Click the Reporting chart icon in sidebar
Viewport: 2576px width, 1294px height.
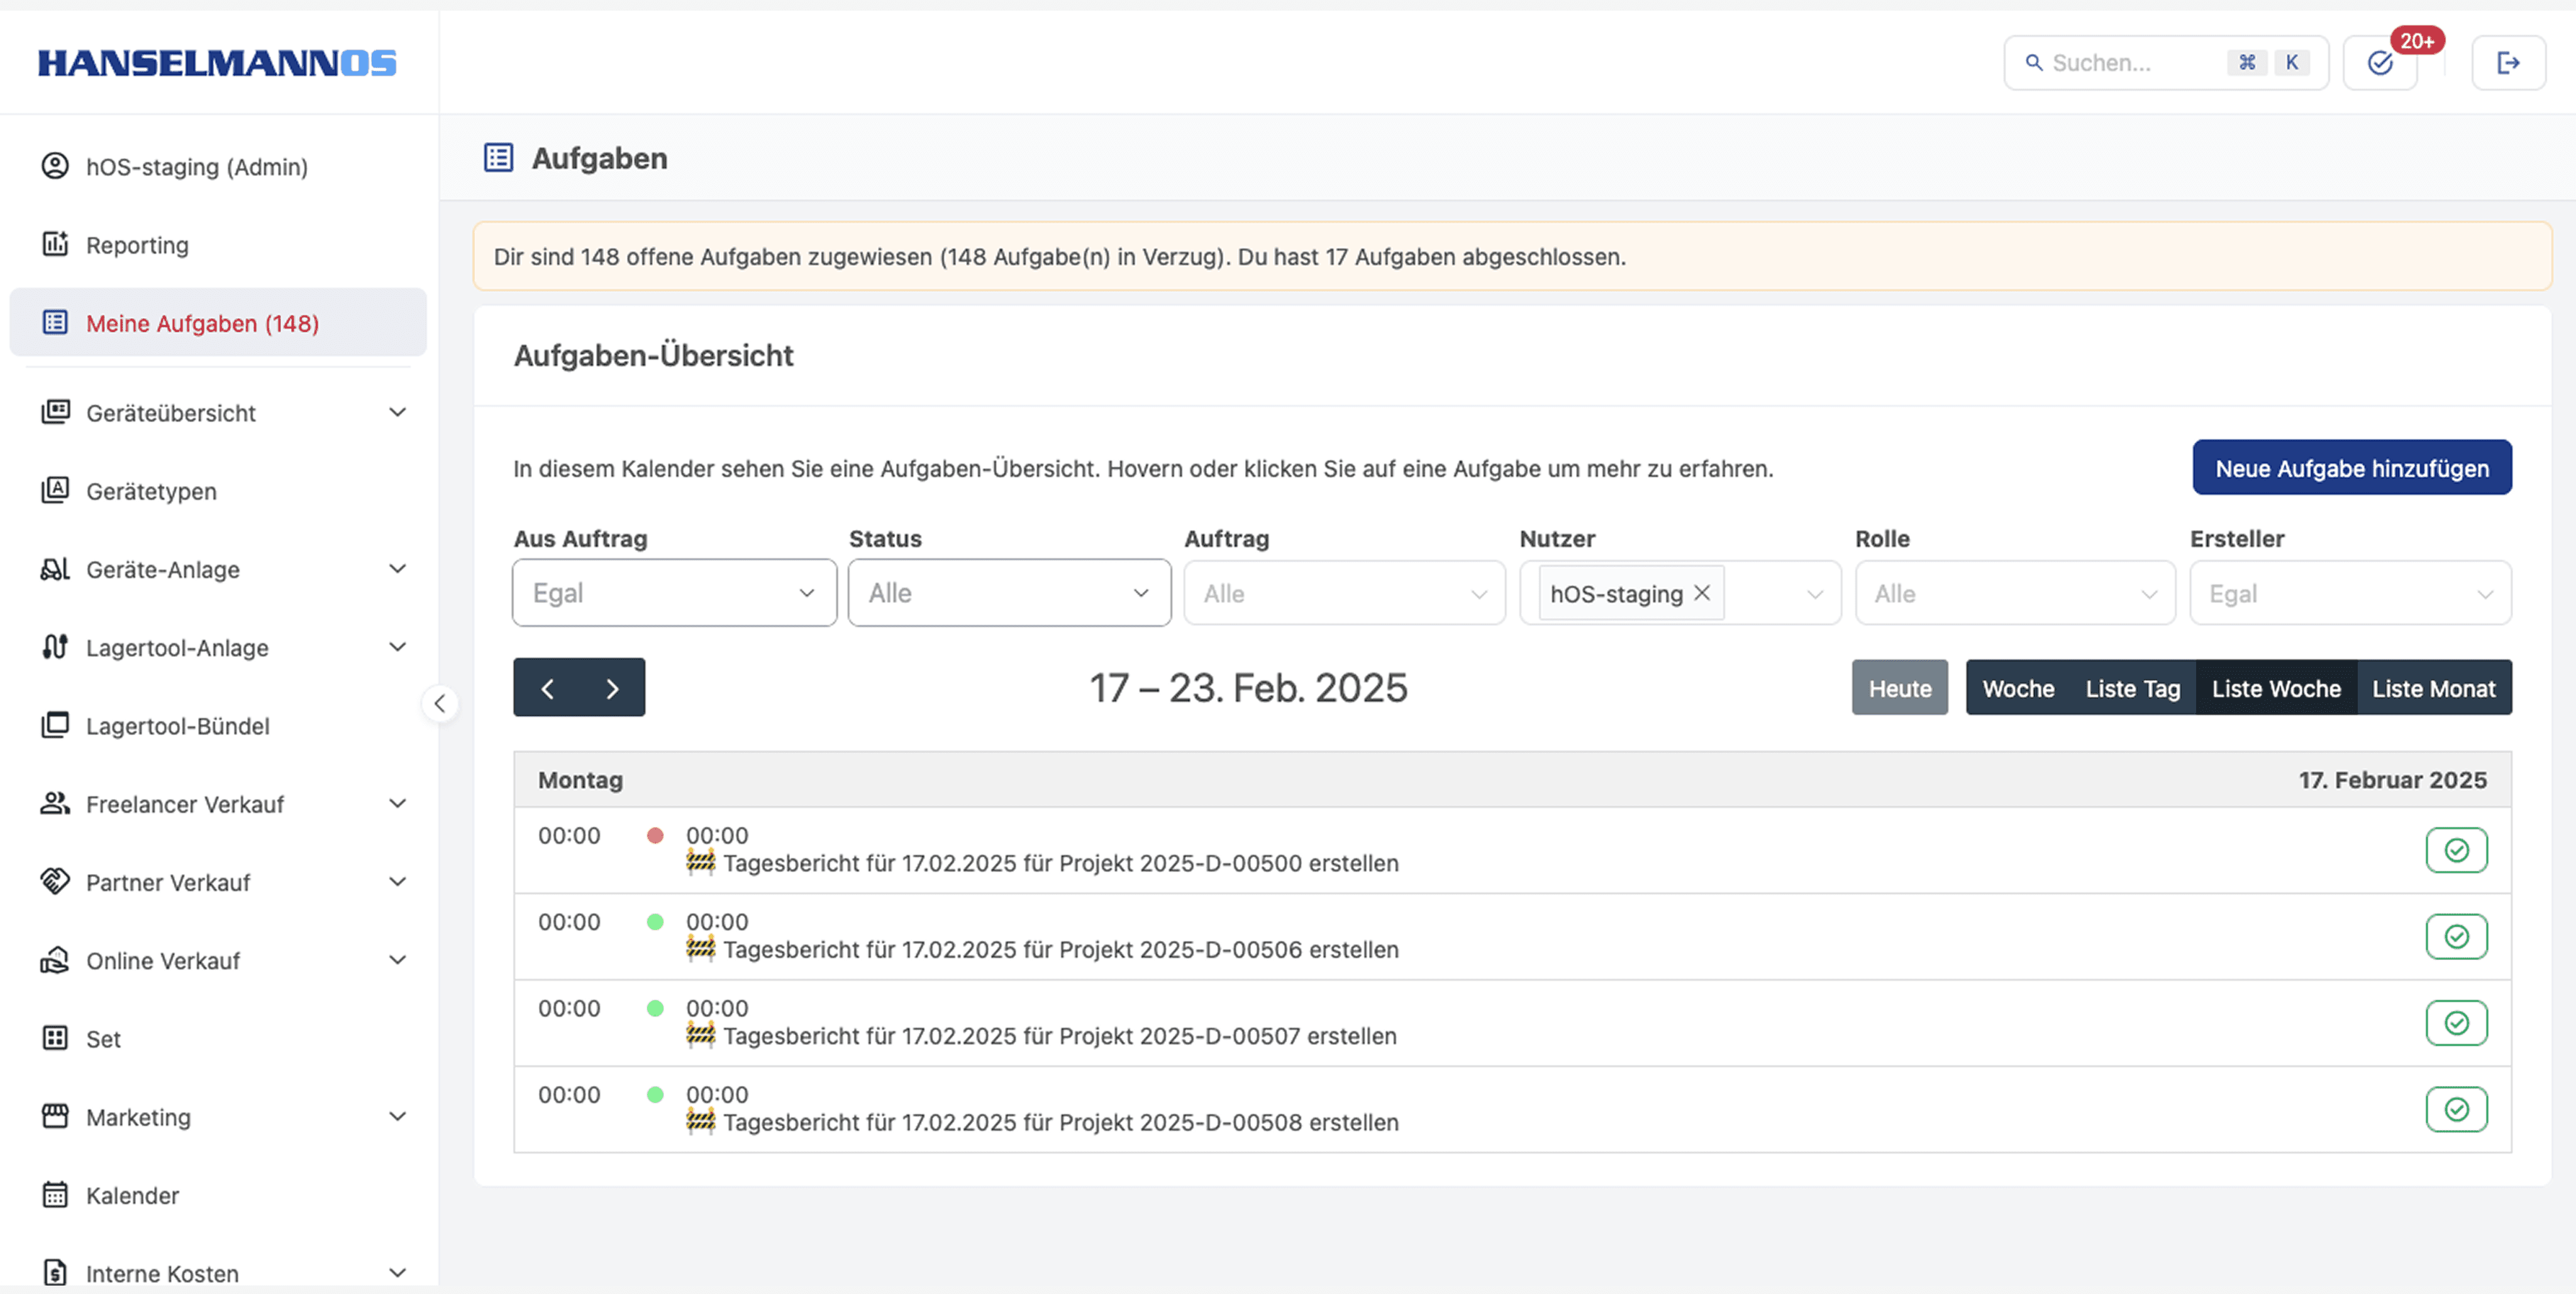coord(55,244)
